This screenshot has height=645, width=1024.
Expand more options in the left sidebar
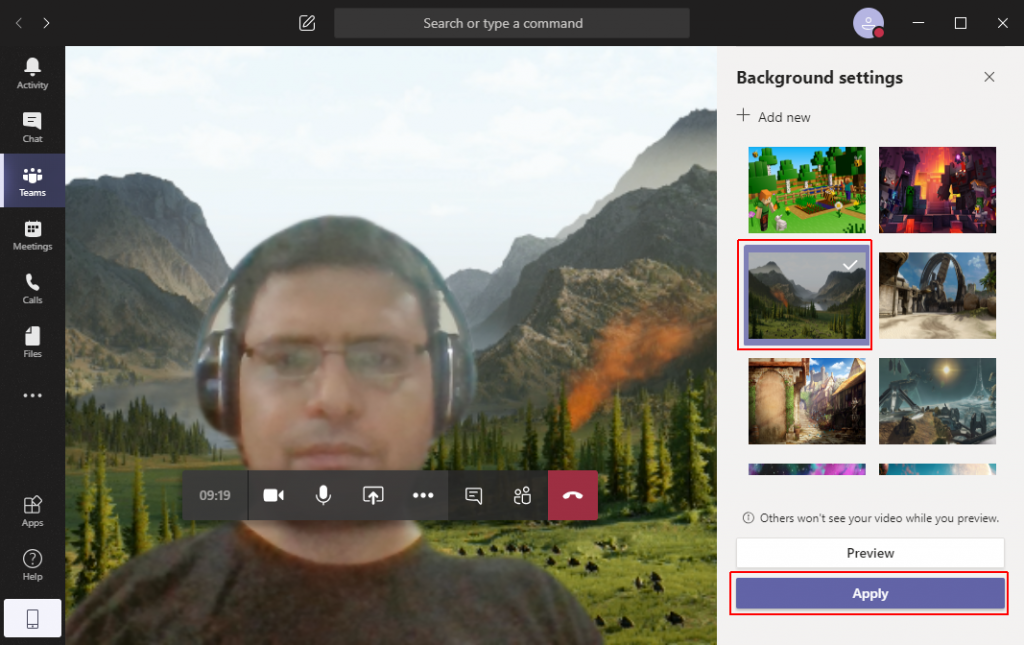(x=32, y=395)
